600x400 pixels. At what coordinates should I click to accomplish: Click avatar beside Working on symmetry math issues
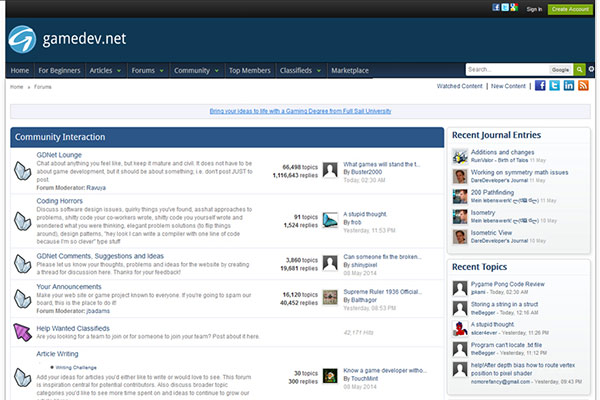pyautogui.click(x=460, y=176)
